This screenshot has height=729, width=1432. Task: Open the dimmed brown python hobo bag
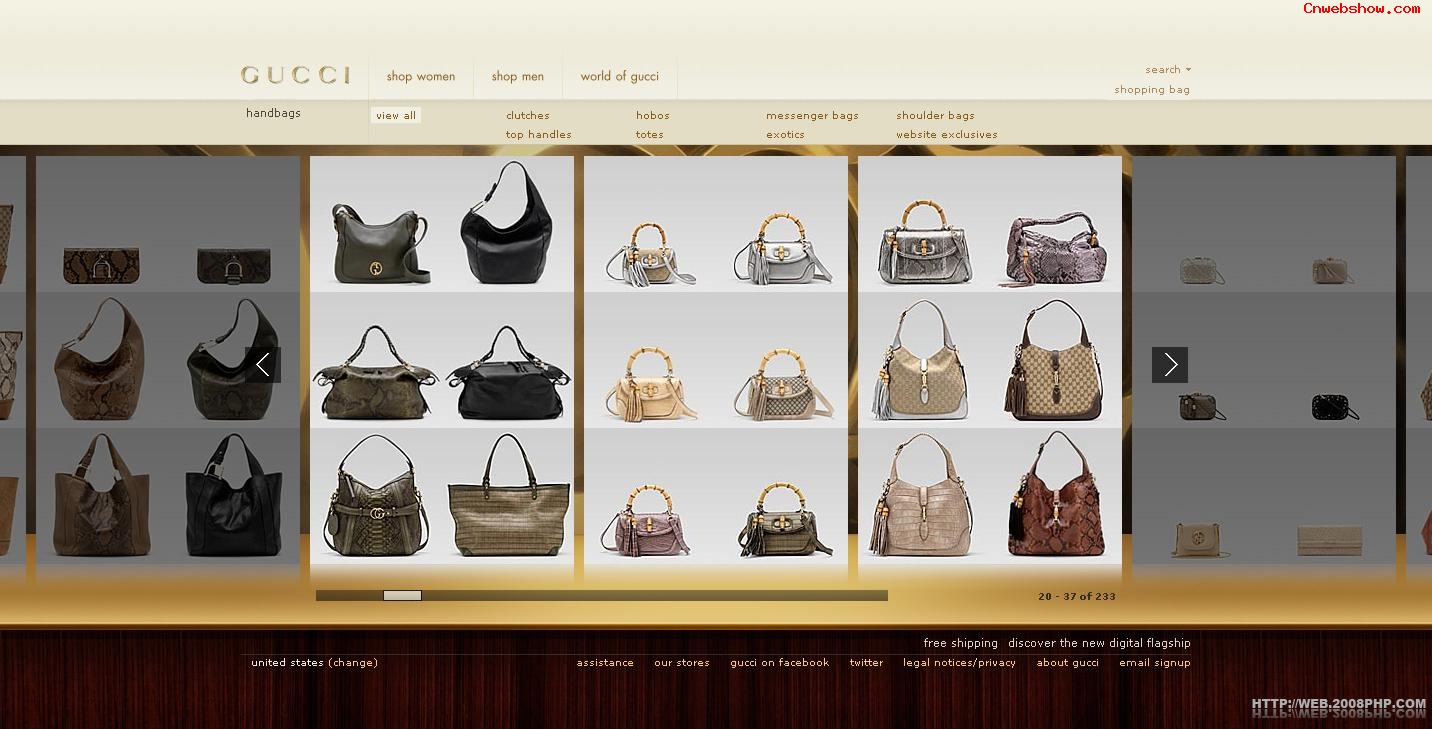pos(100,360)
